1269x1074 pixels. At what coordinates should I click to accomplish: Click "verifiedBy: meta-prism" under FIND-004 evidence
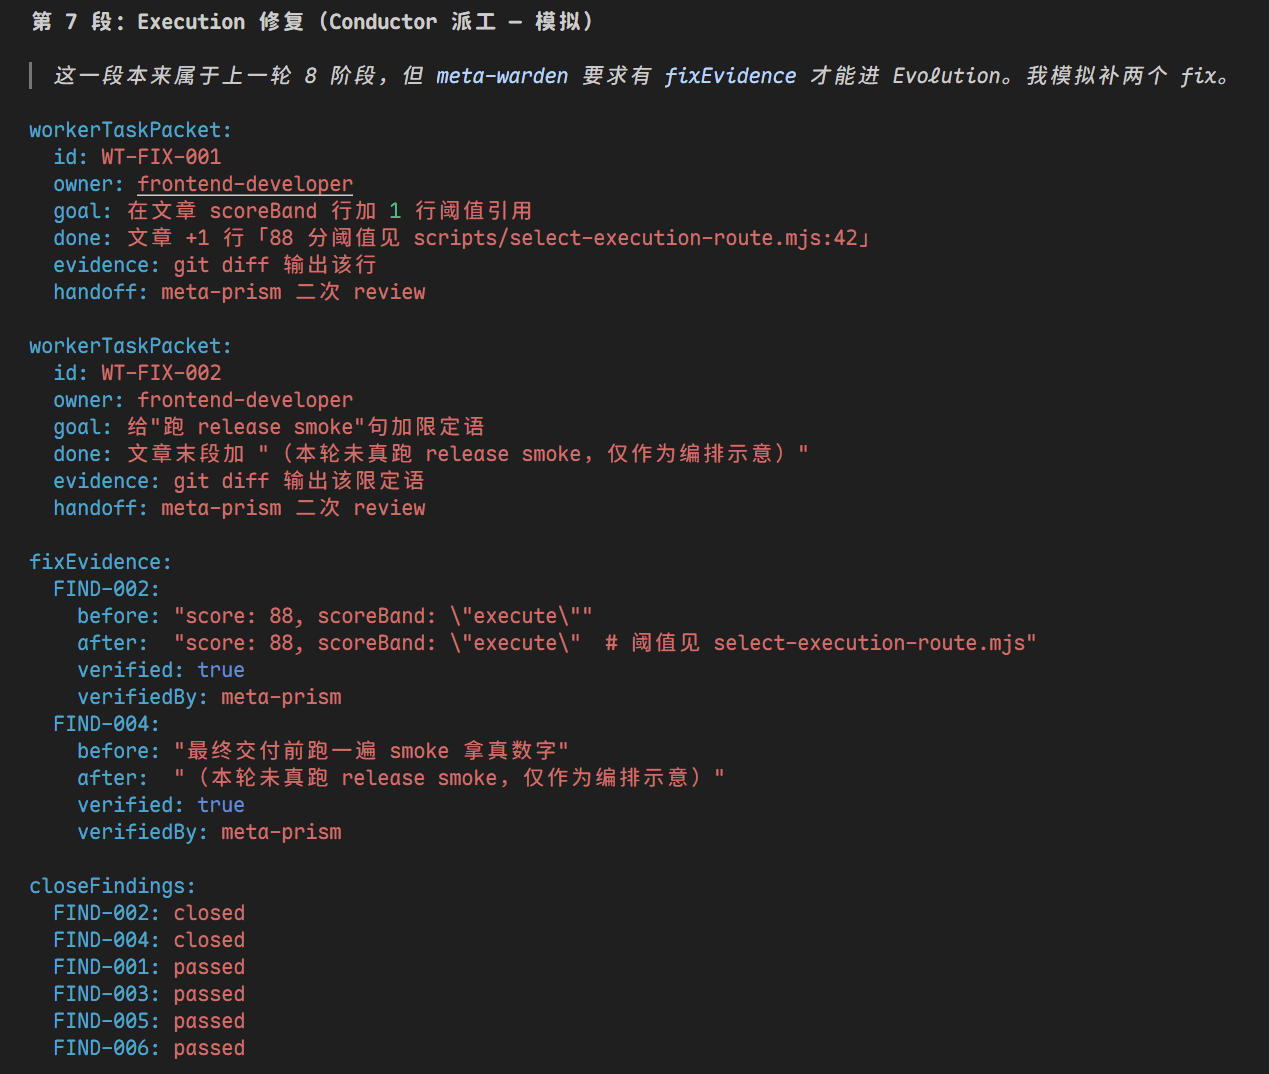point(209,832)
